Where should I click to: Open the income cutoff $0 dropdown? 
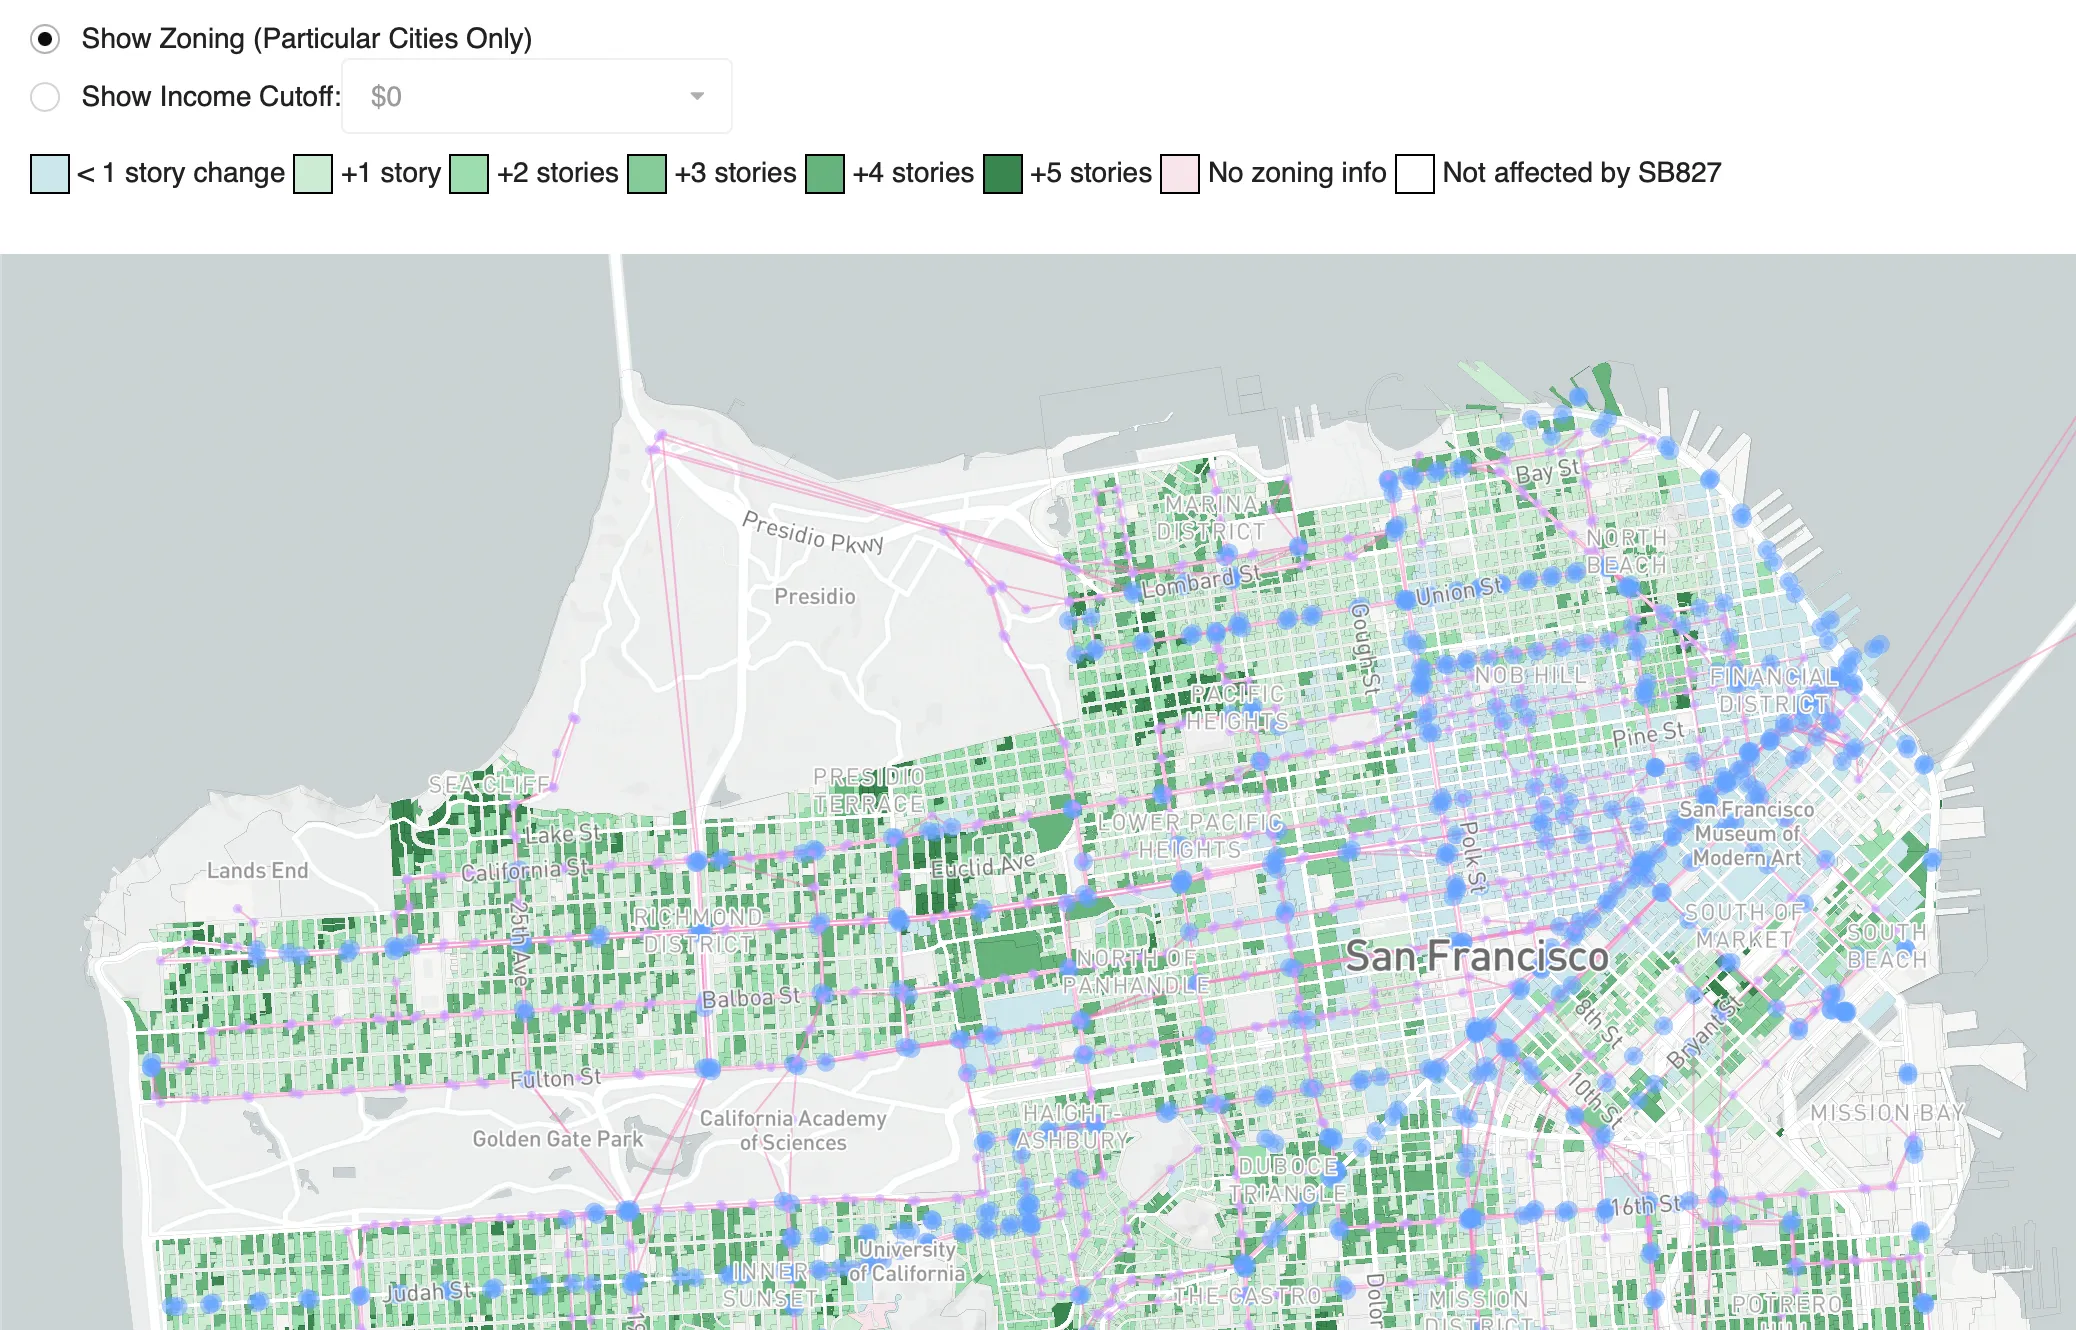(536, 96)
